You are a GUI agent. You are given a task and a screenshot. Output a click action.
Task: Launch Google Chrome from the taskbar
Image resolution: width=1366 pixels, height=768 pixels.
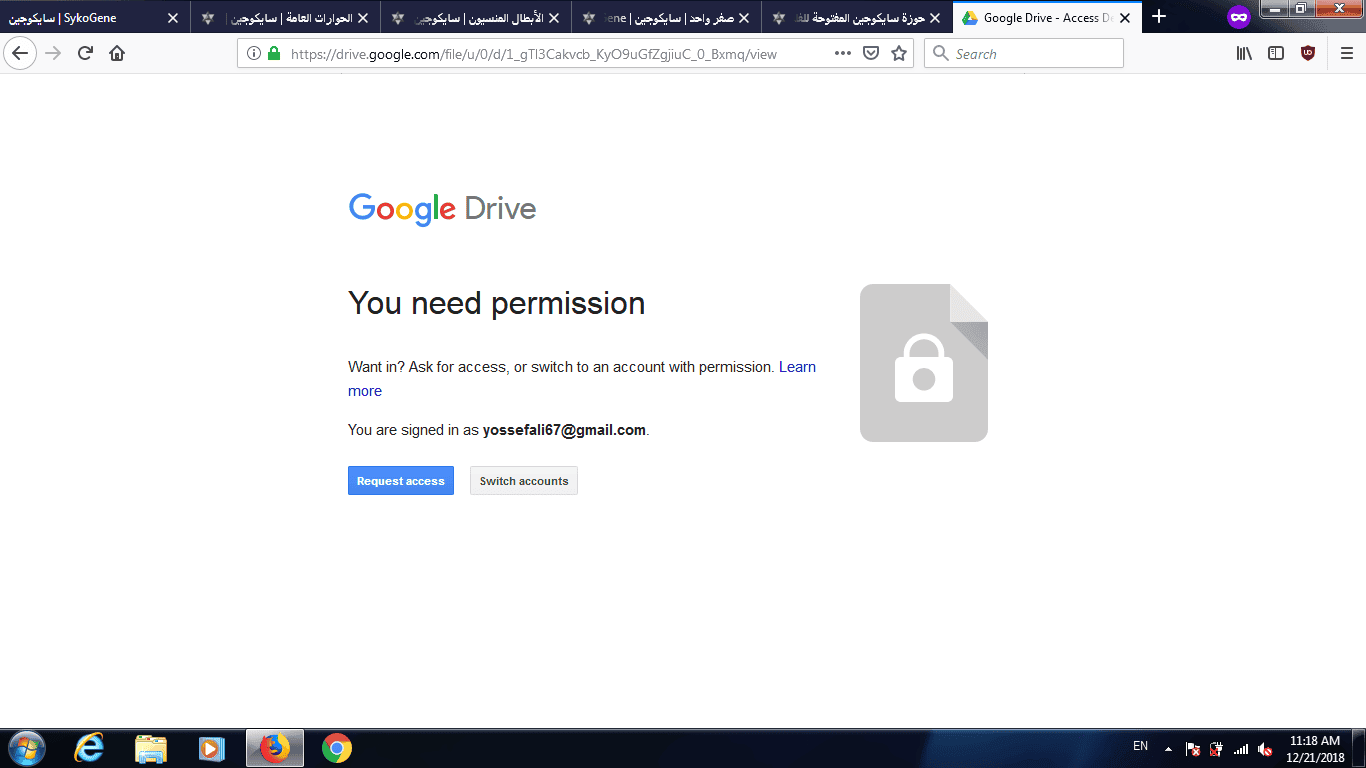pyautogui.click(x=337, y=748)
